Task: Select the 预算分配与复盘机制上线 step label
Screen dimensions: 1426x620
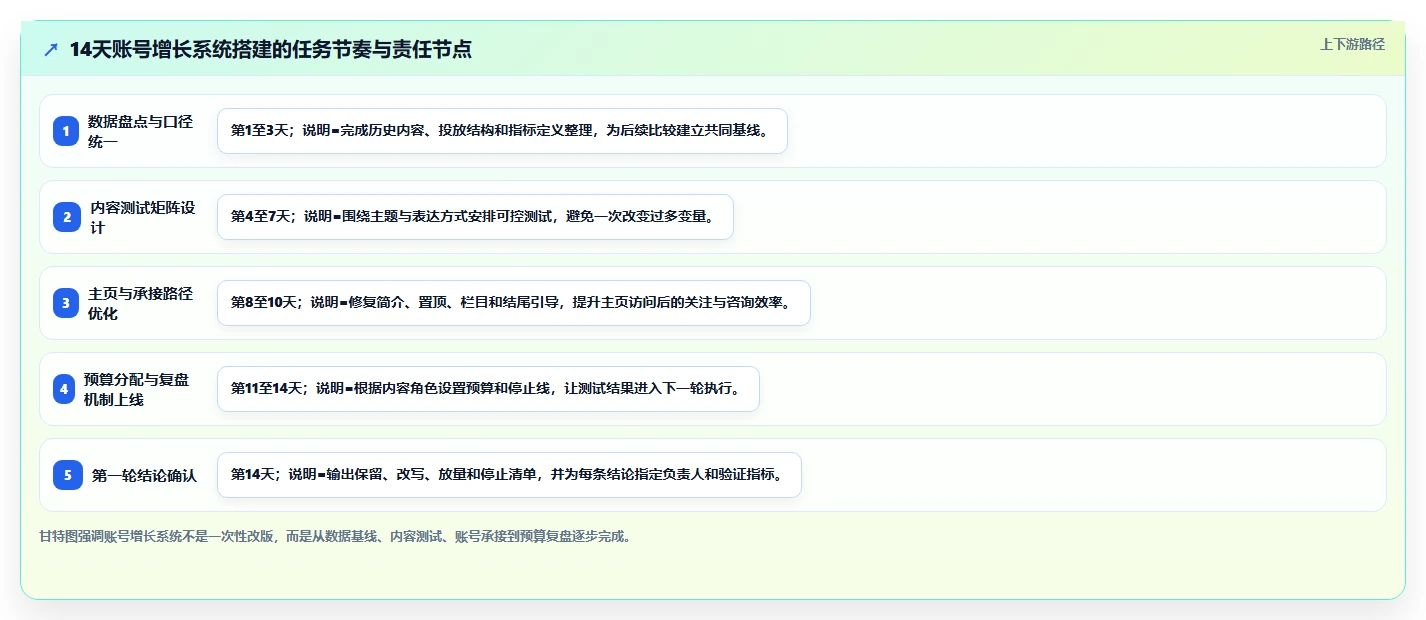Action: pos(136,389)
